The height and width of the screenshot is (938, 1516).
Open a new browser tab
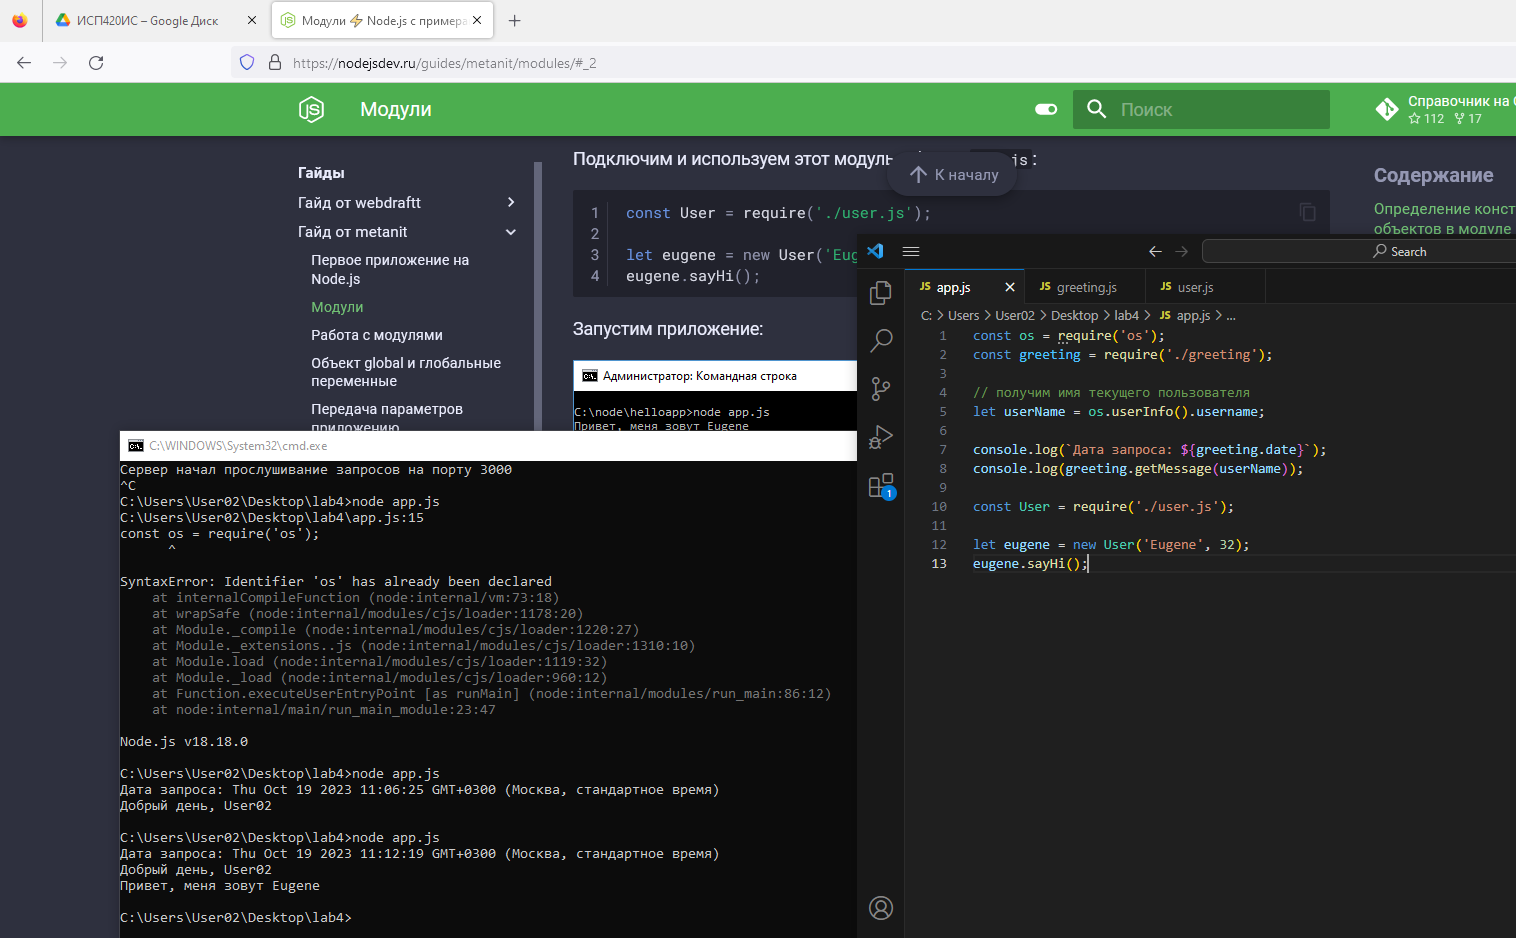pos(514,21)
